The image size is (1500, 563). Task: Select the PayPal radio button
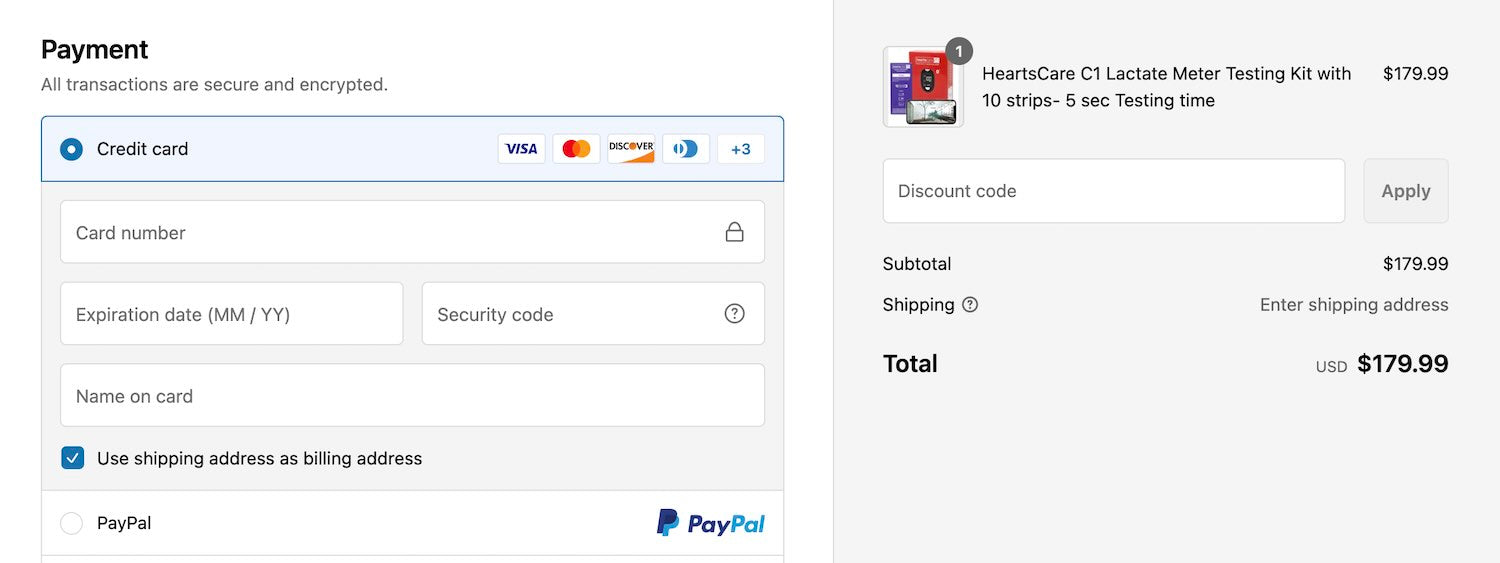click(72, 523)
